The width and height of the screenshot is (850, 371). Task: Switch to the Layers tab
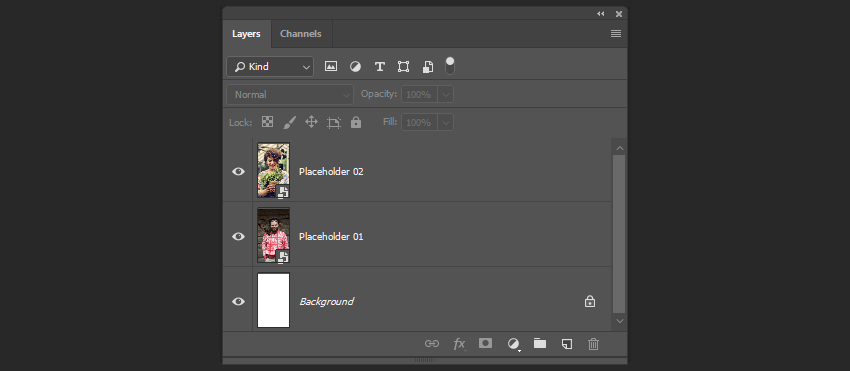click(247, 34)
